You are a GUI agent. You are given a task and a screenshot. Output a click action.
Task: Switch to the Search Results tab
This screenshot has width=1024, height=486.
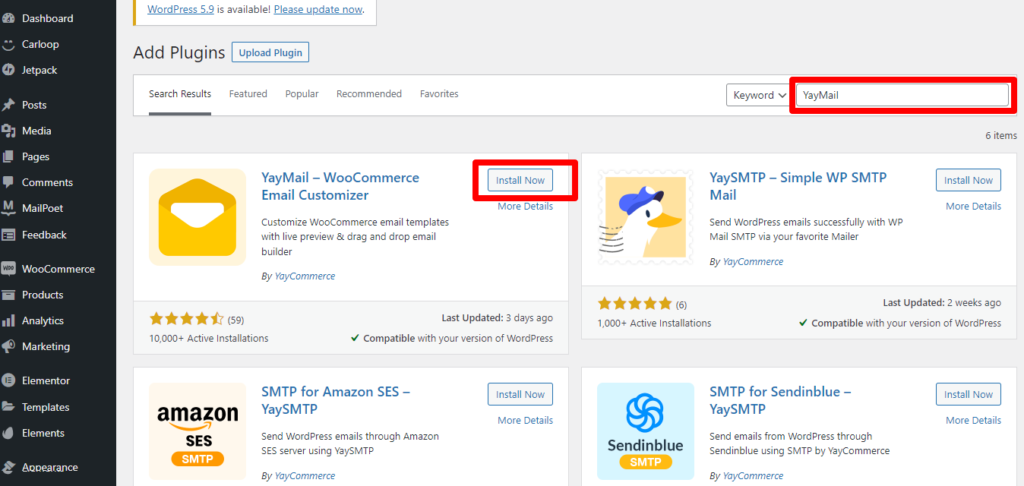coord(180,94)
